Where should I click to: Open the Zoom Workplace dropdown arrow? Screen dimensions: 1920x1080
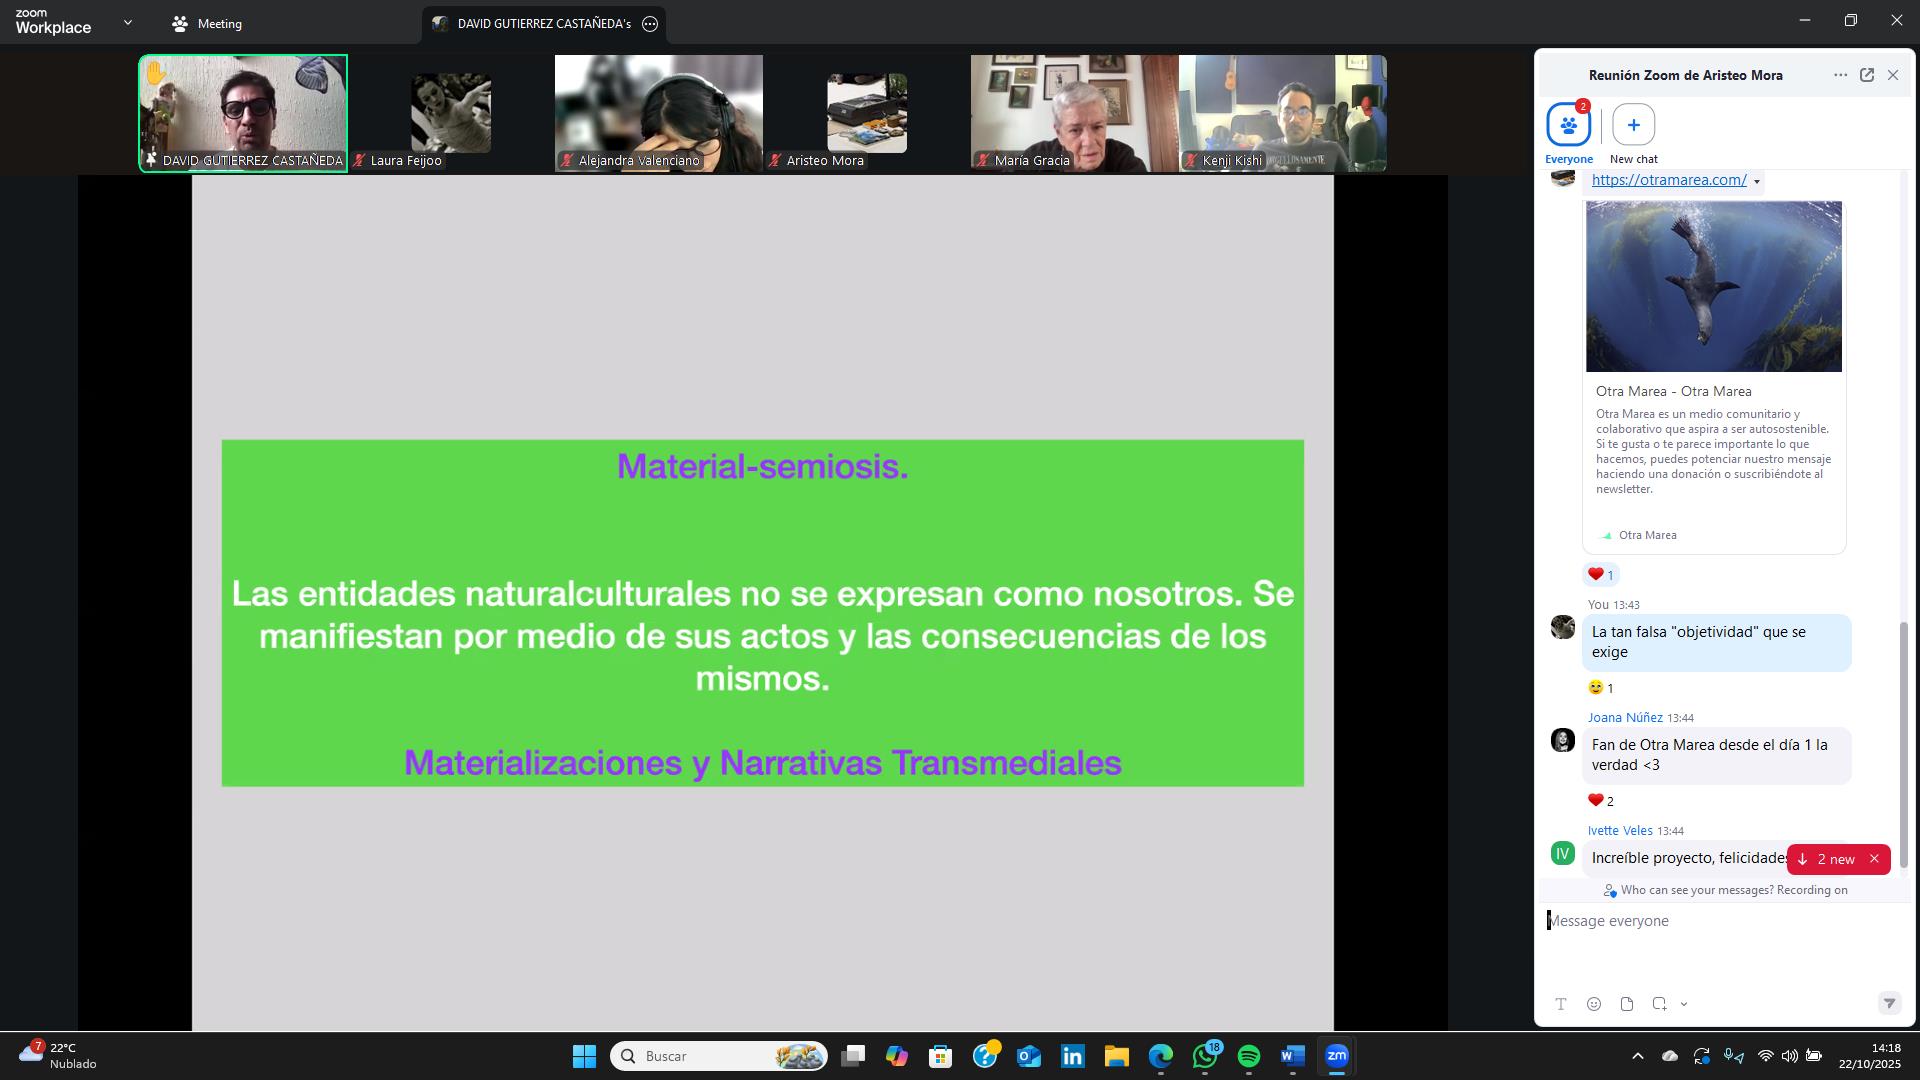tap(127, 22)
